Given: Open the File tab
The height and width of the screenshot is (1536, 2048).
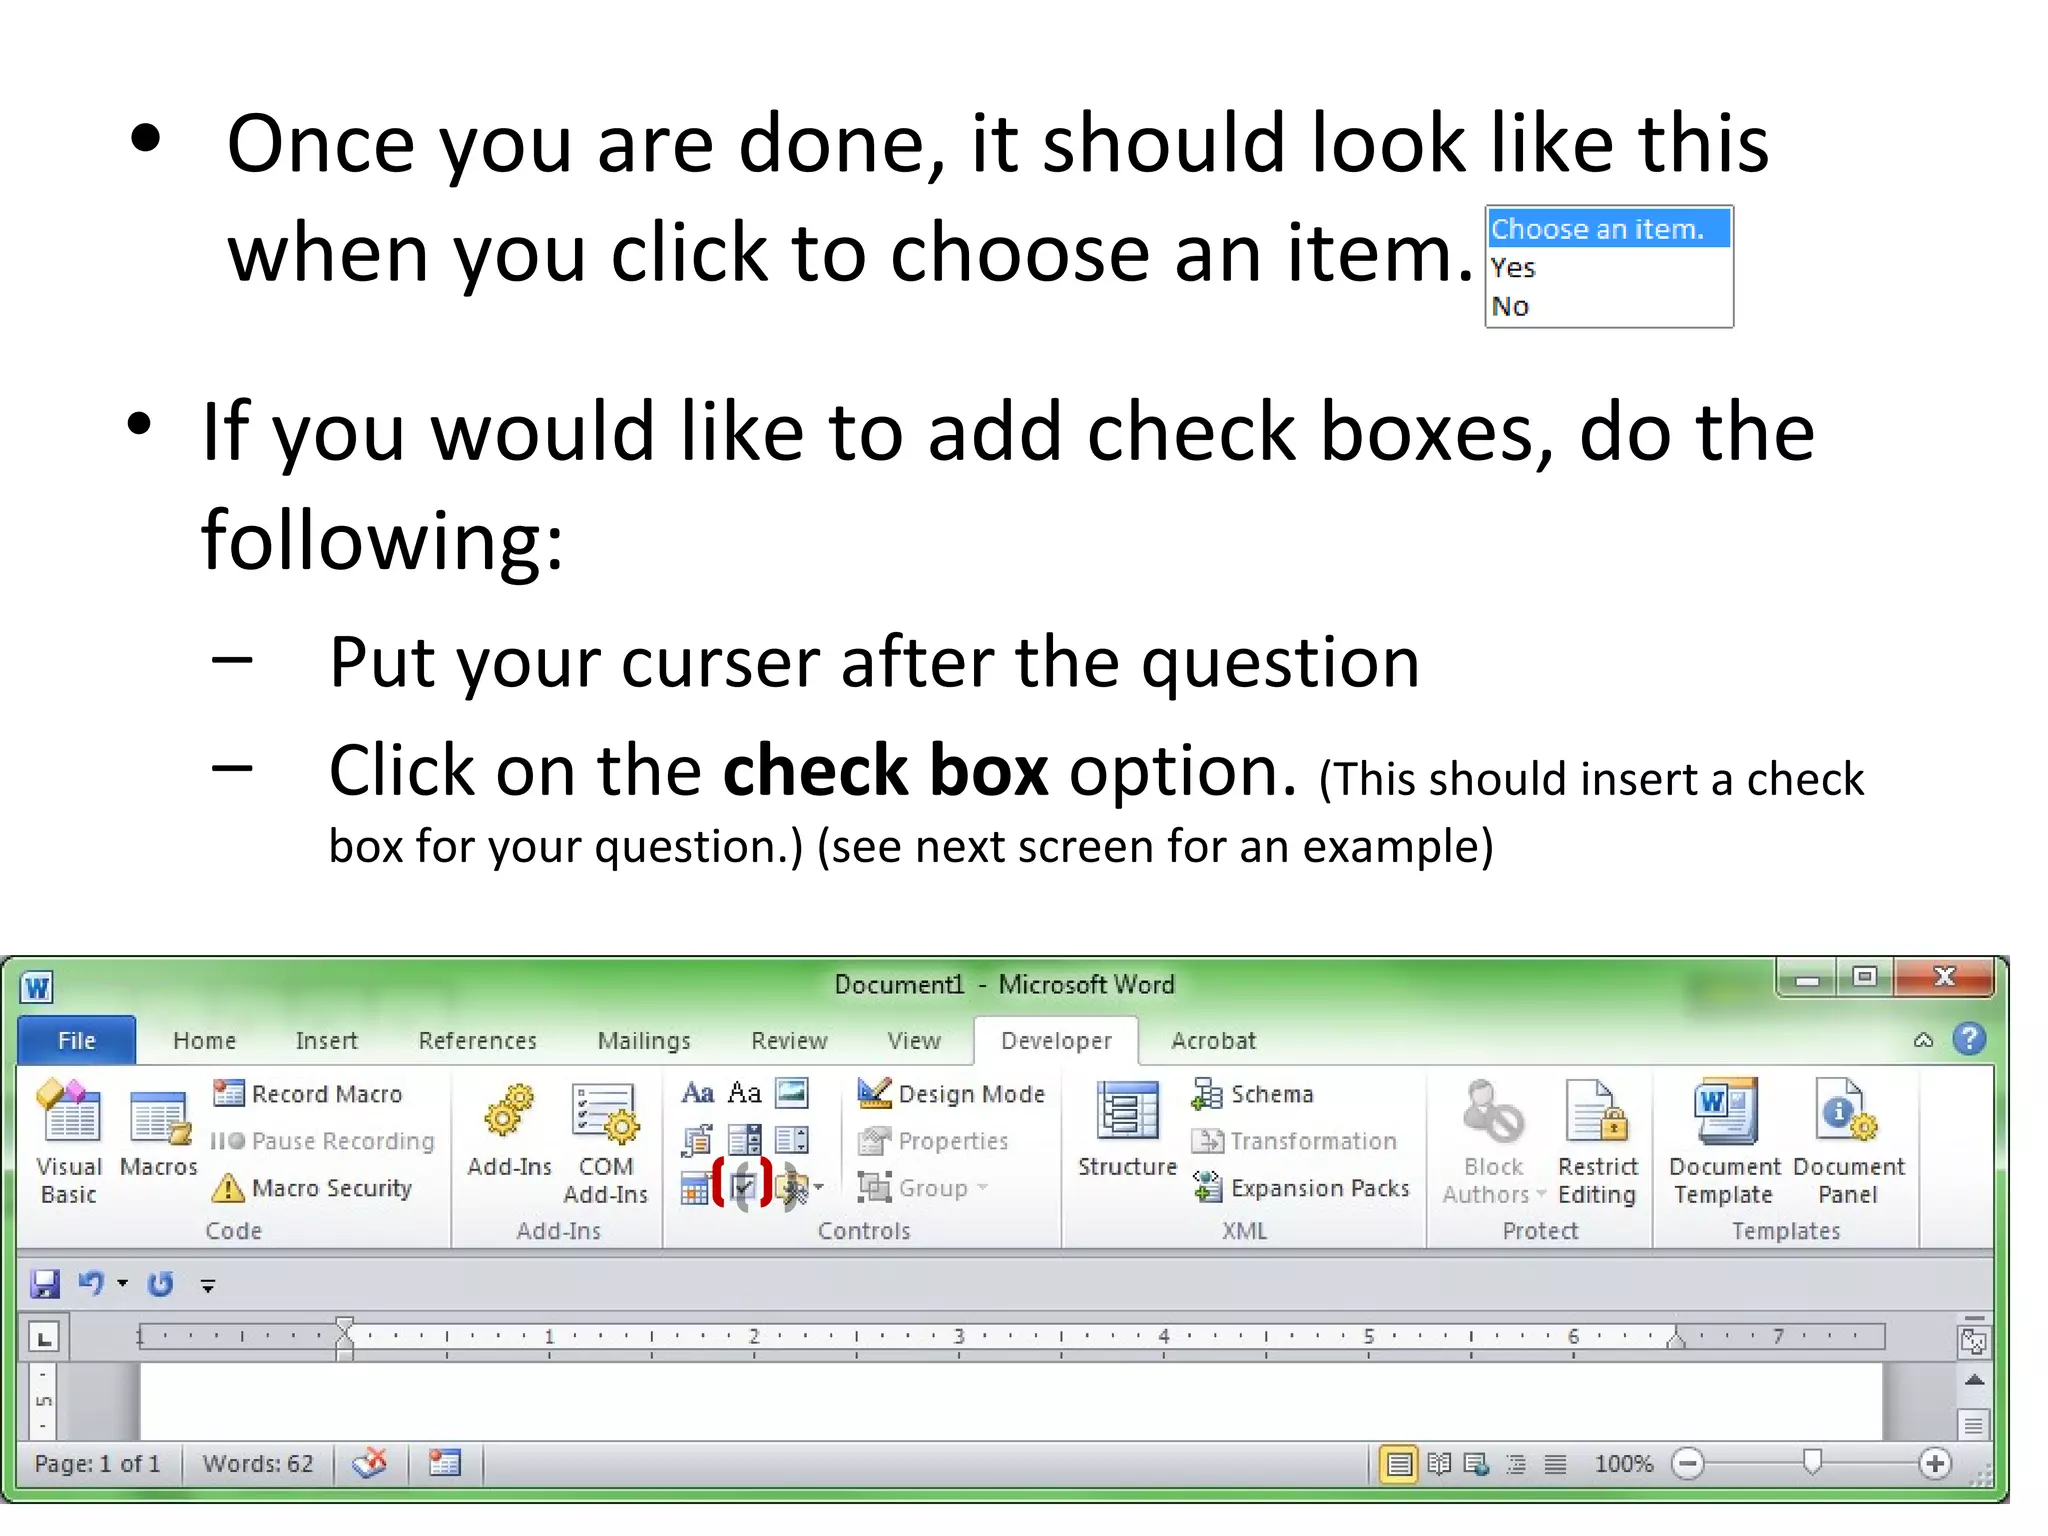Looking at the screenshot, I should tap(77, 1041).
